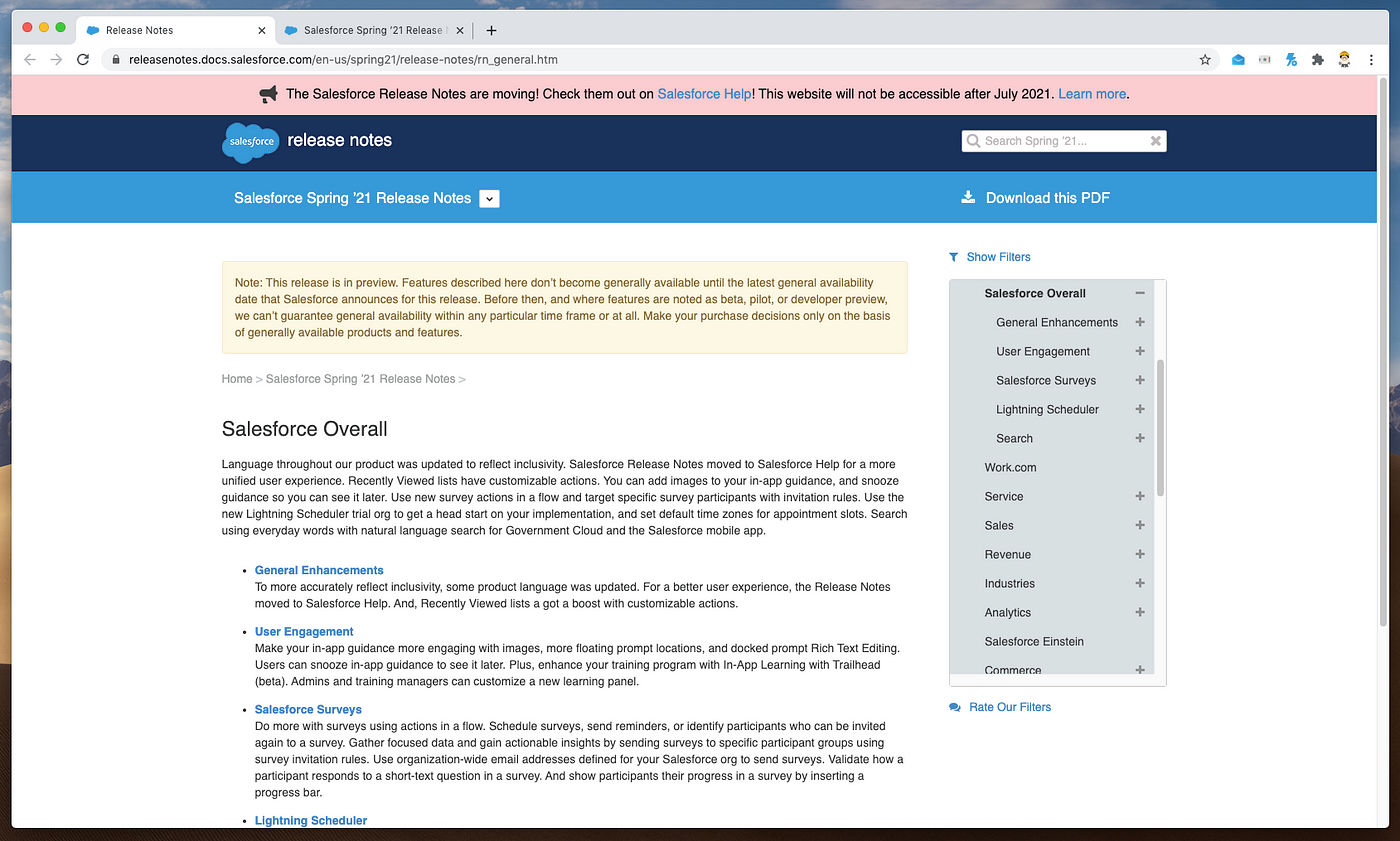Expand the Revenue sidebar section

tap(1139, 554)
